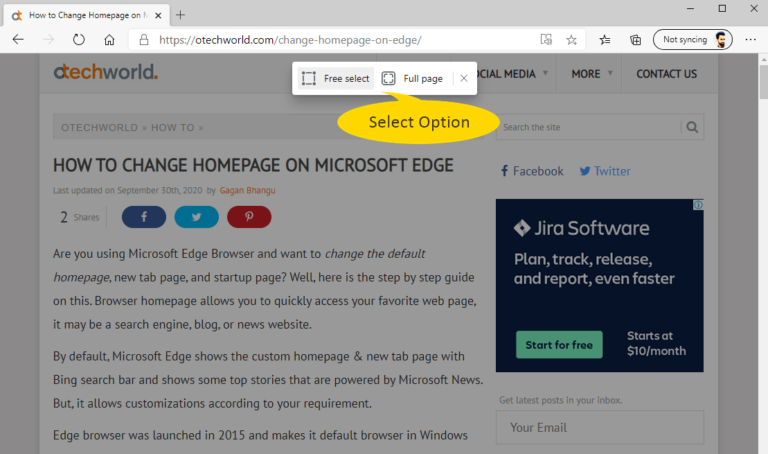Click OTECHWORLD breadcrumb link

point(99,128)
